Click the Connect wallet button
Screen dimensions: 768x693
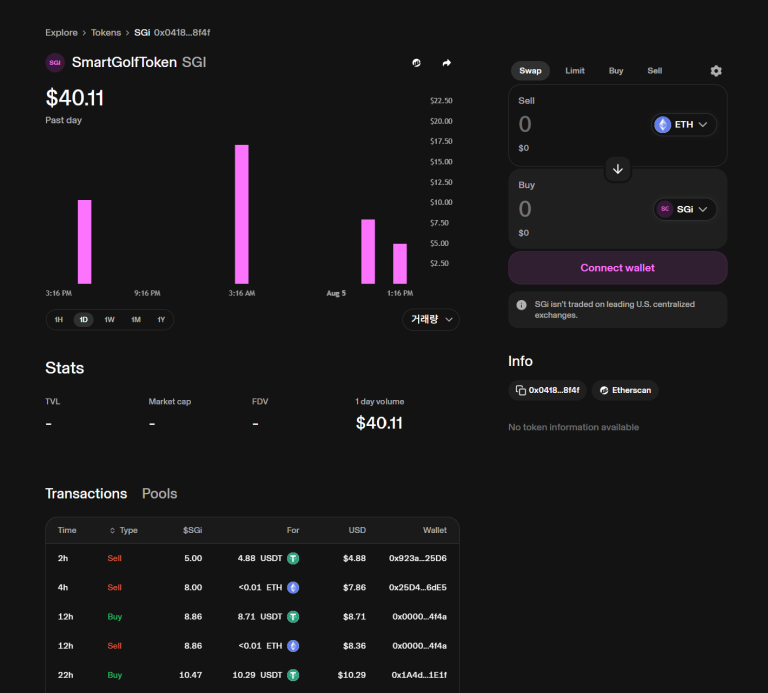click(618, 268)
